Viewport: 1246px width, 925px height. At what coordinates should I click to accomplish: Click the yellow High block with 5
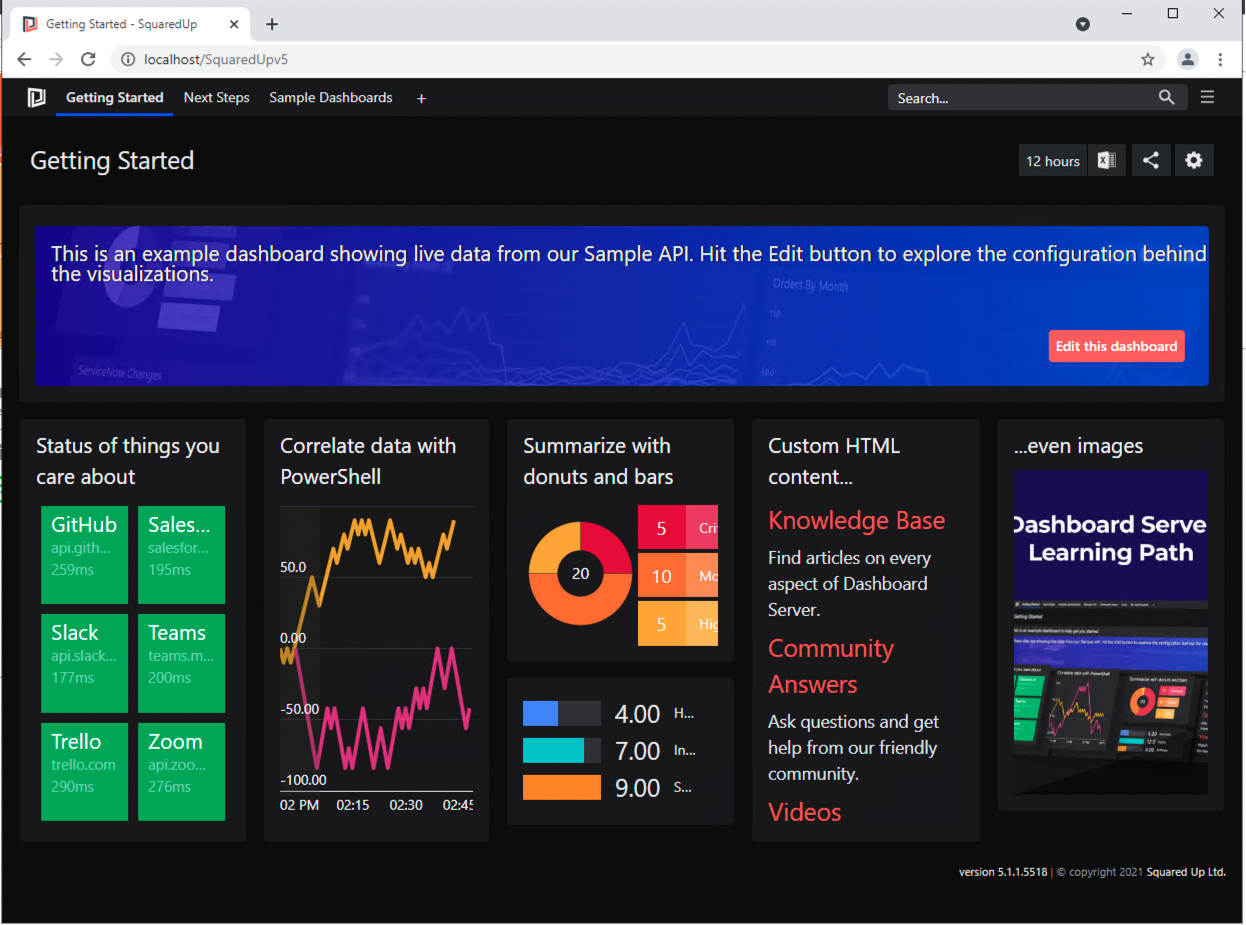tap(678, 624)
